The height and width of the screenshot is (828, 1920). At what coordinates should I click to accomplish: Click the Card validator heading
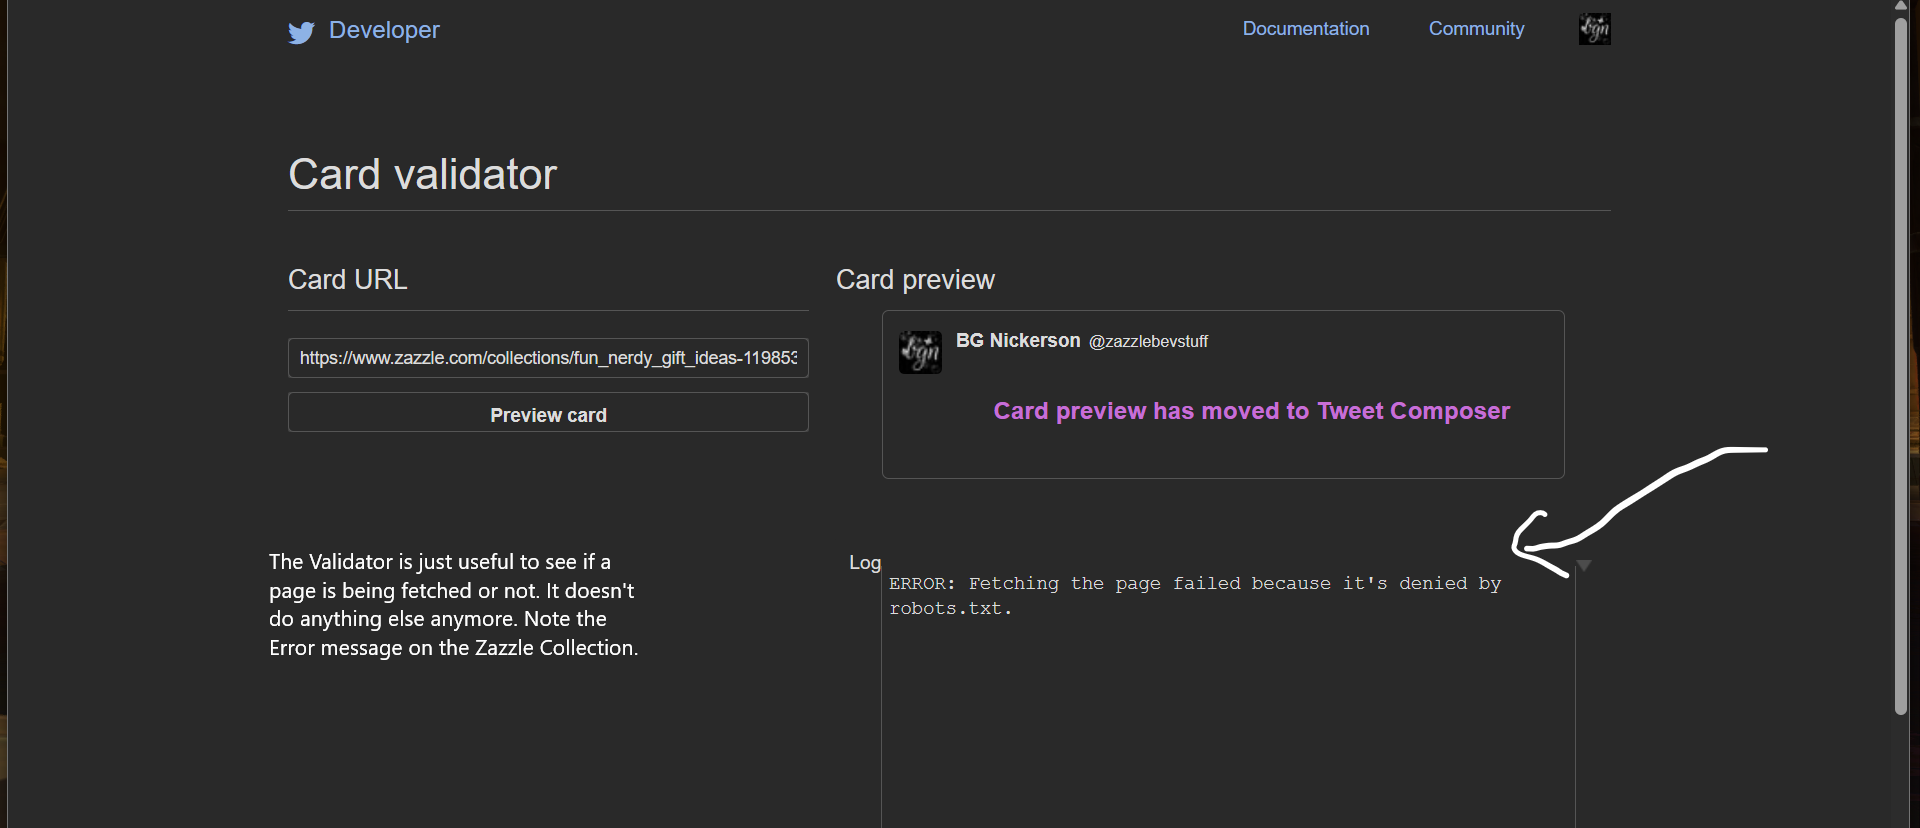click(x=422, y=174)
